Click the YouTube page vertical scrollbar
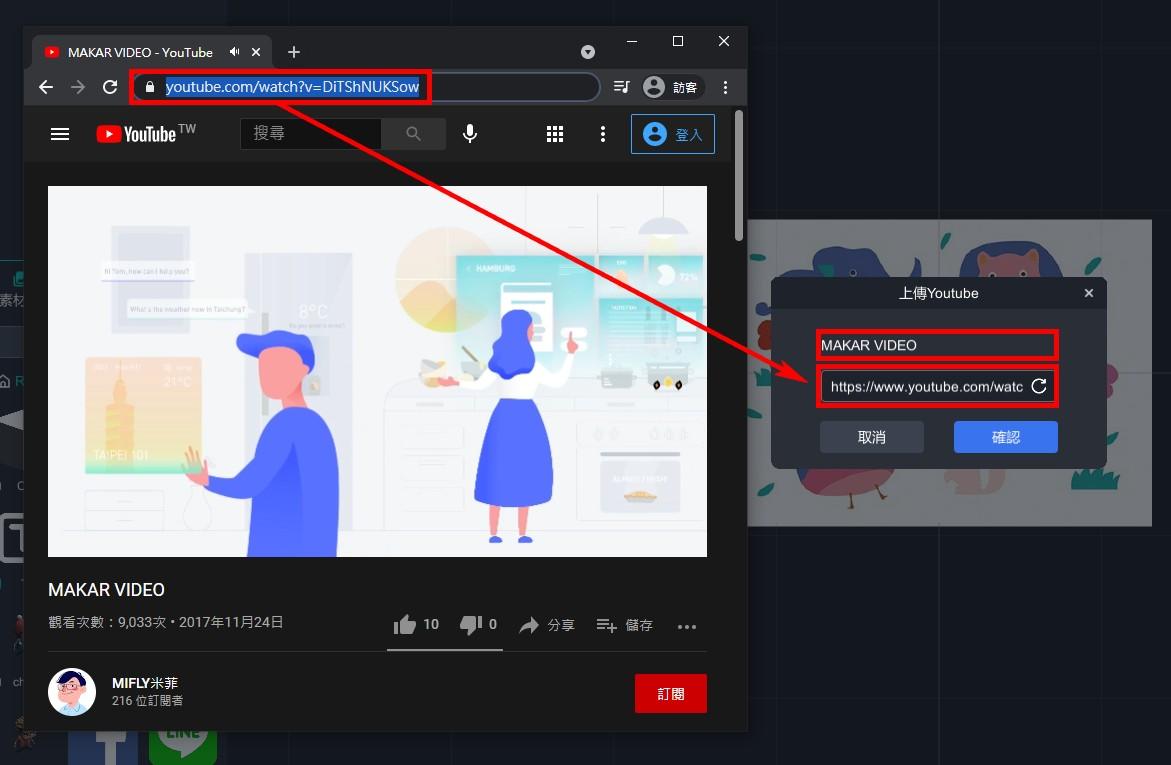The width and height of the screenshot is (1171, 765). click(739, 176)
